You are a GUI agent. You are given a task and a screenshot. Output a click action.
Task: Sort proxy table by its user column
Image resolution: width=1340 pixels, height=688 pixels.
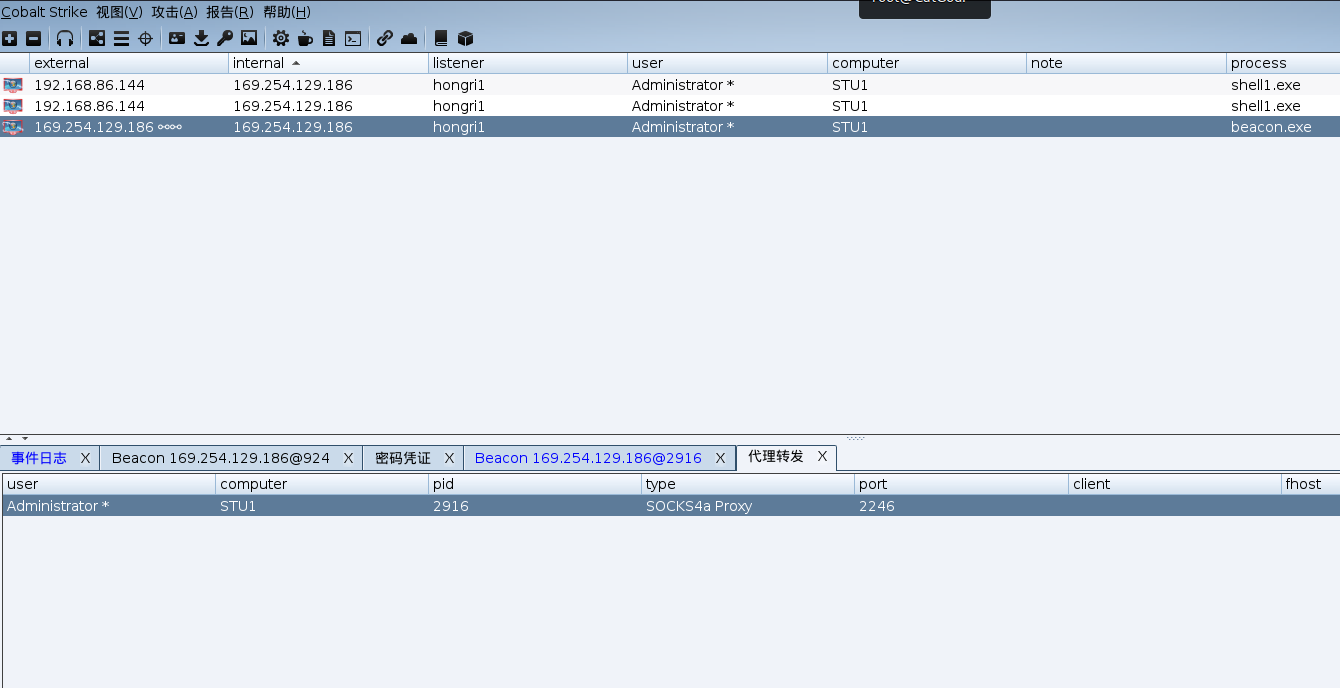109,484
